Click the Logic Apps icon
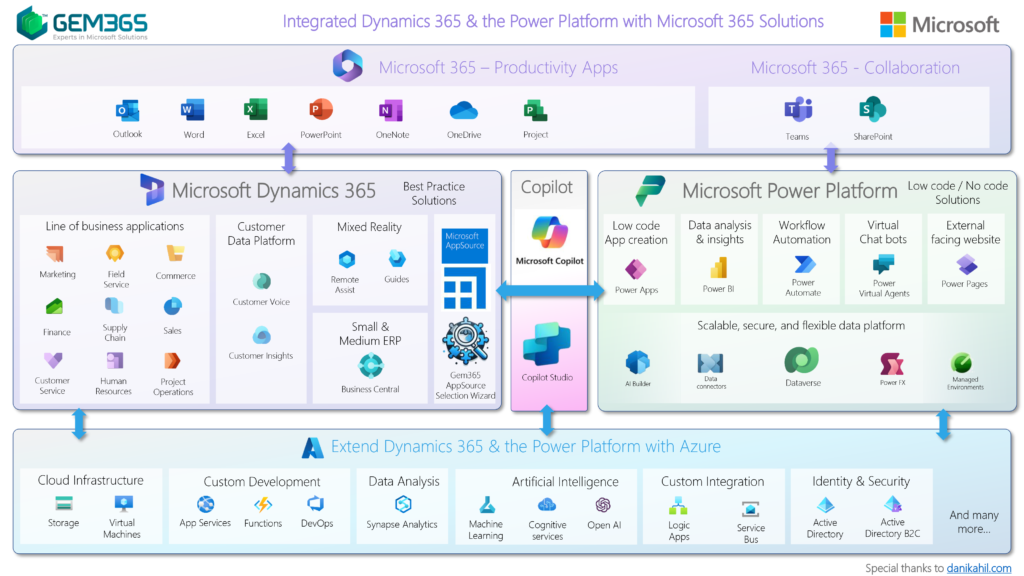 point(679,505)
